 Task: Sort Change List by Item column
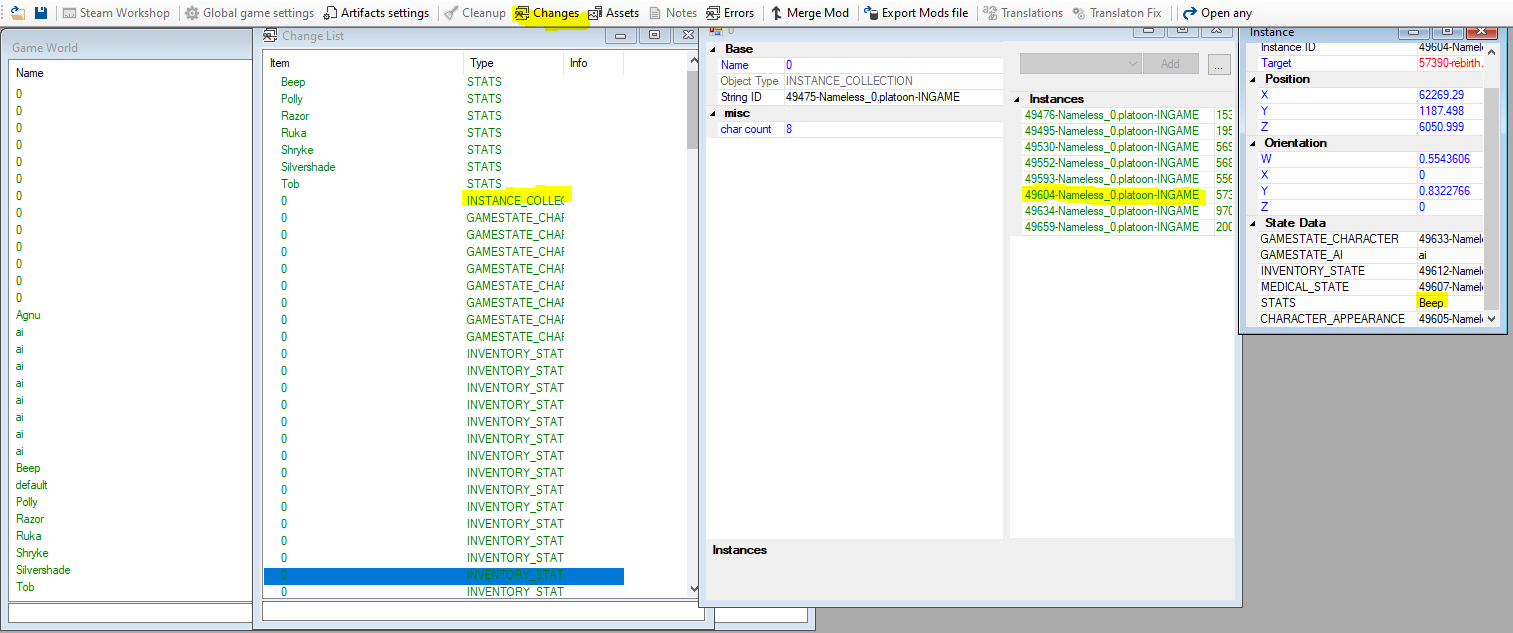[364, 63]
